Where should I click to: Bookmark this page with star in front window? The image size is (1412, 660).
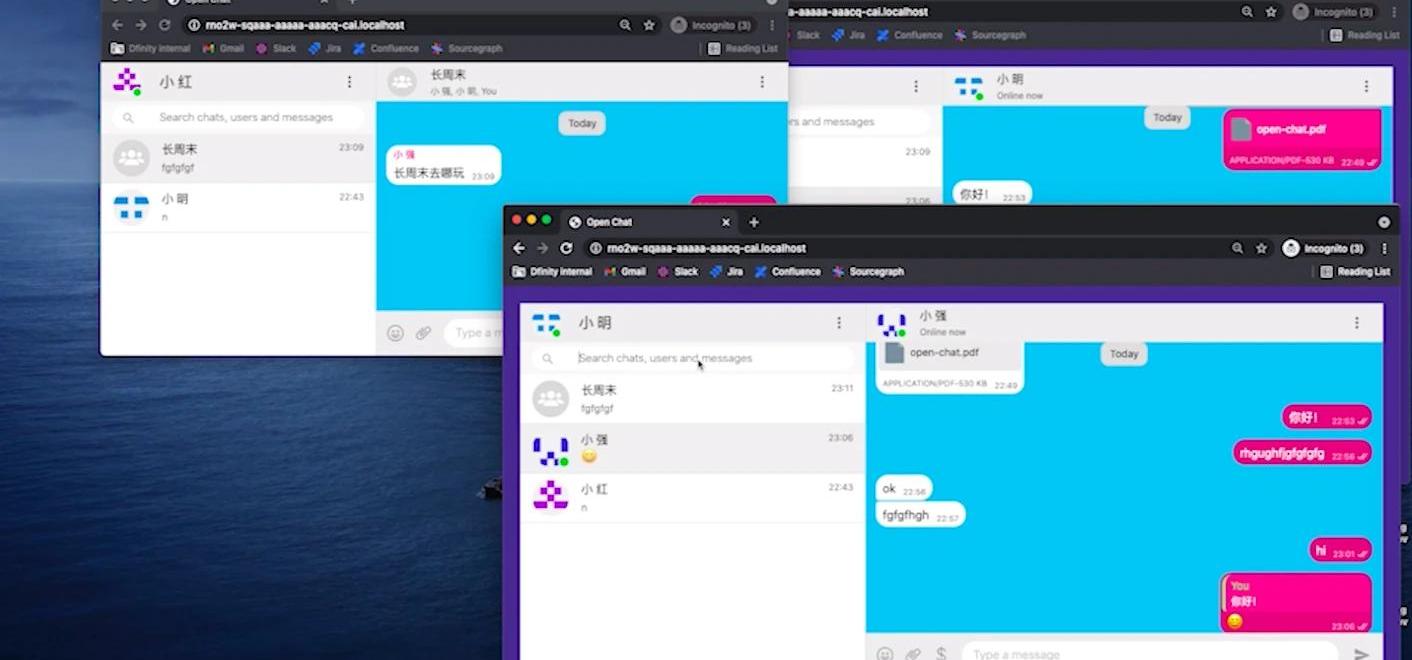coord(1261,248)
